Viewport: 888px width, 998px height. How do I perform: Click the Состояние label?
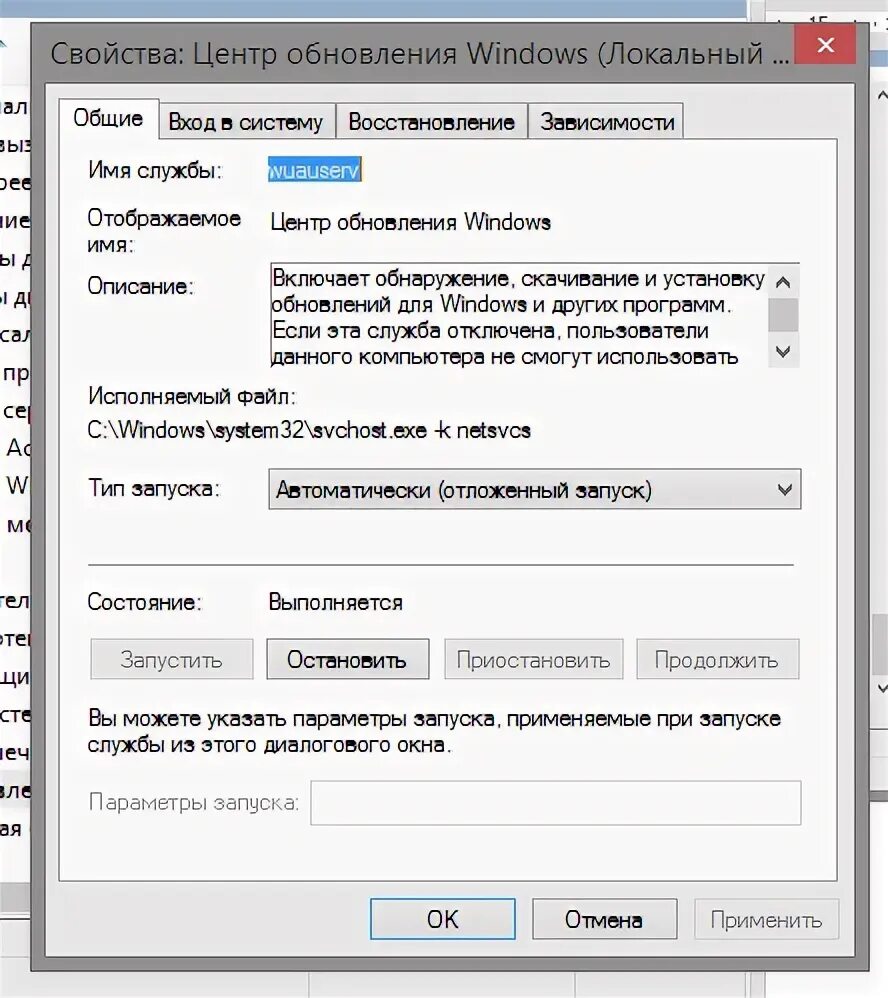[x=144, y=602]
